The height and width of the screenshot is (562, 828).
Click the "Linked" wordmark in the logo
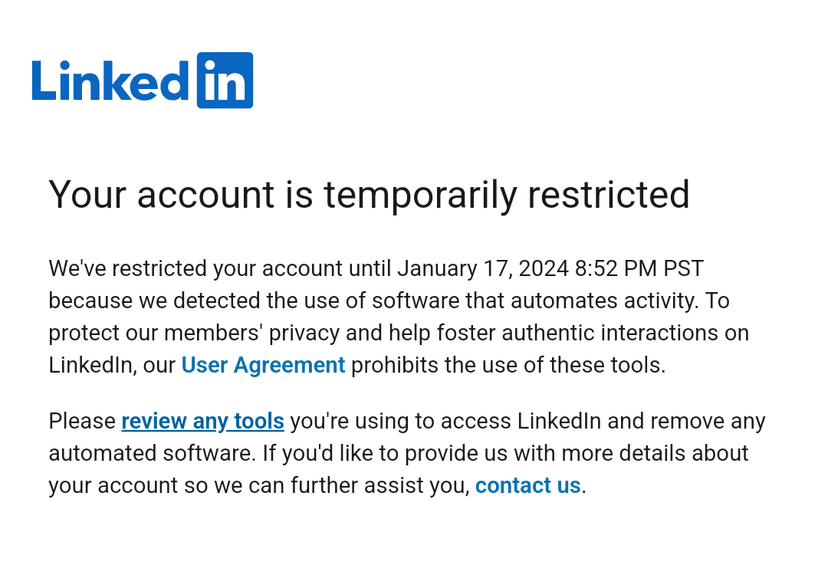(110, 82)
